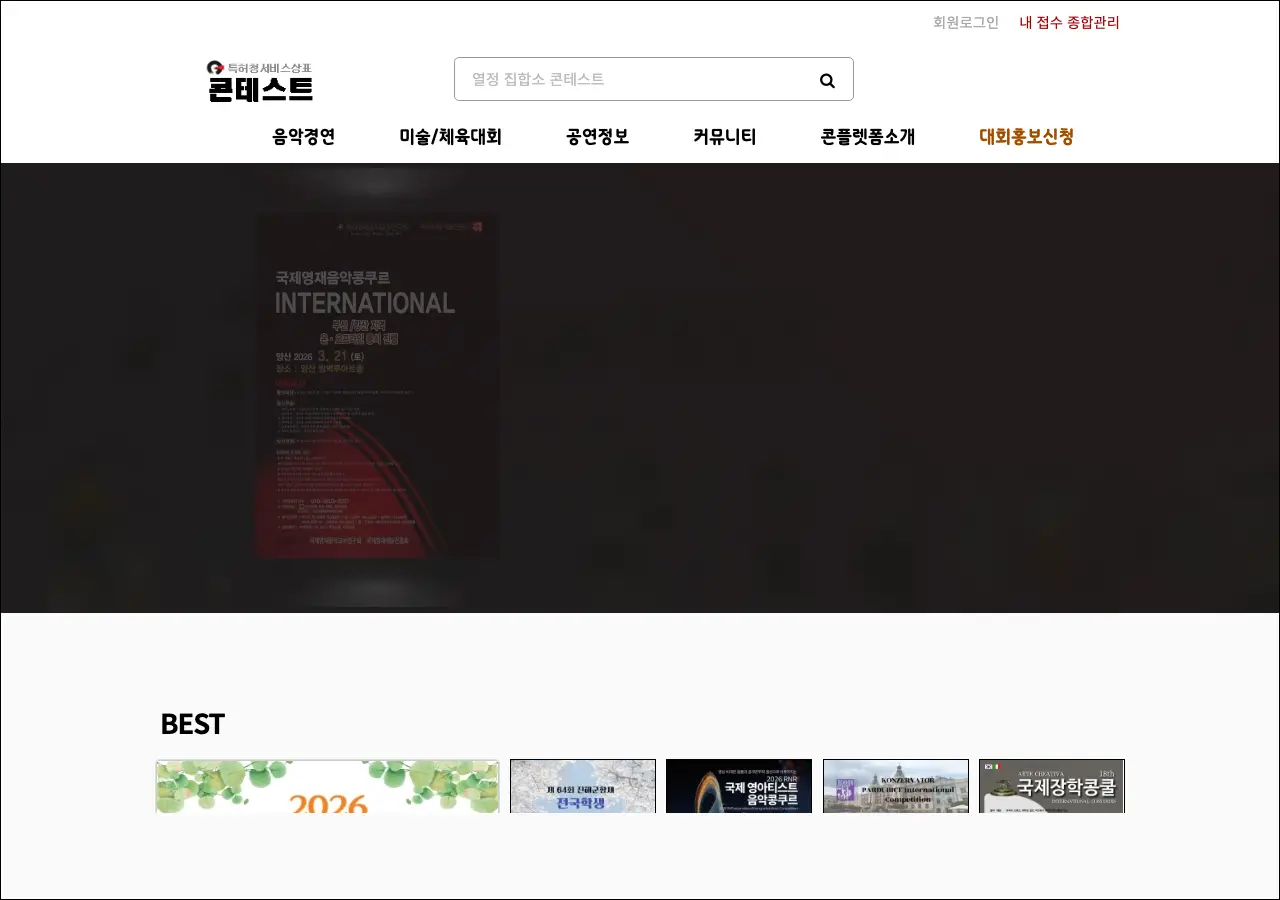Open the green leafy 2026 banner thumbnail

point(327,787)
